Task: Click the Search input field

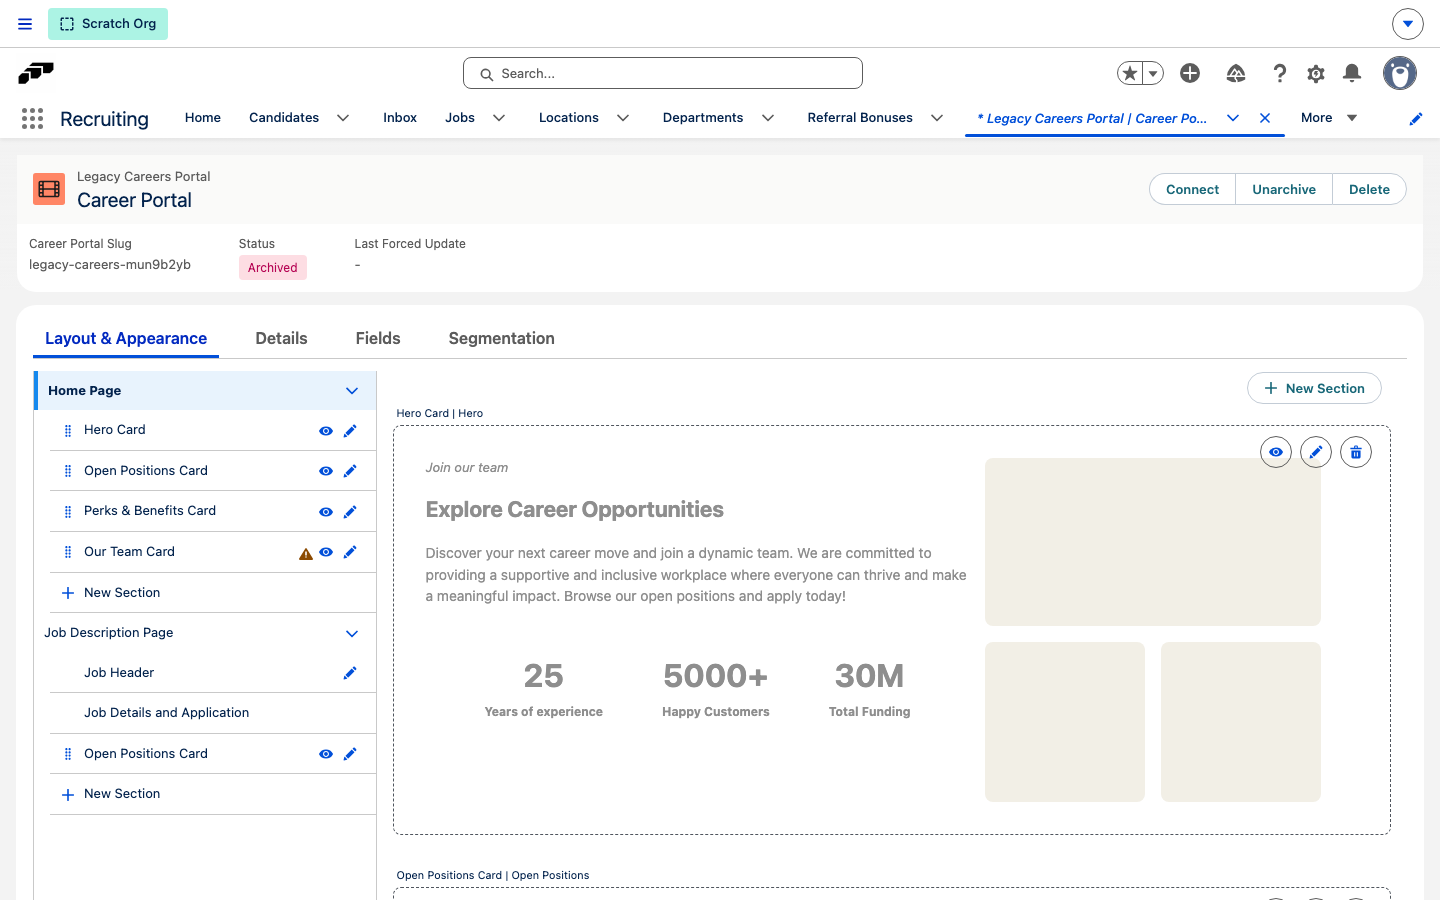Action: tap(663, 73)
